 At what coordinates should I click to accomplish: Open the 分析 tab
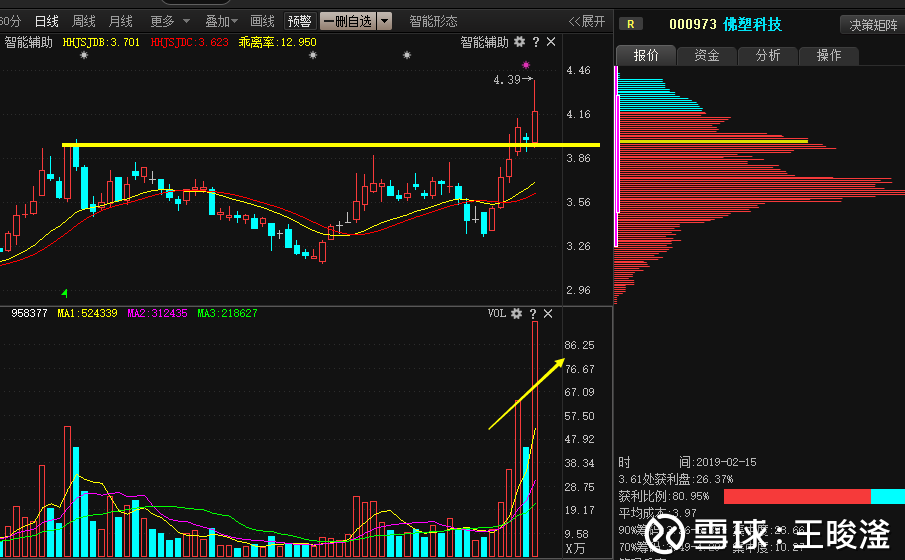[x=768, y=55]
